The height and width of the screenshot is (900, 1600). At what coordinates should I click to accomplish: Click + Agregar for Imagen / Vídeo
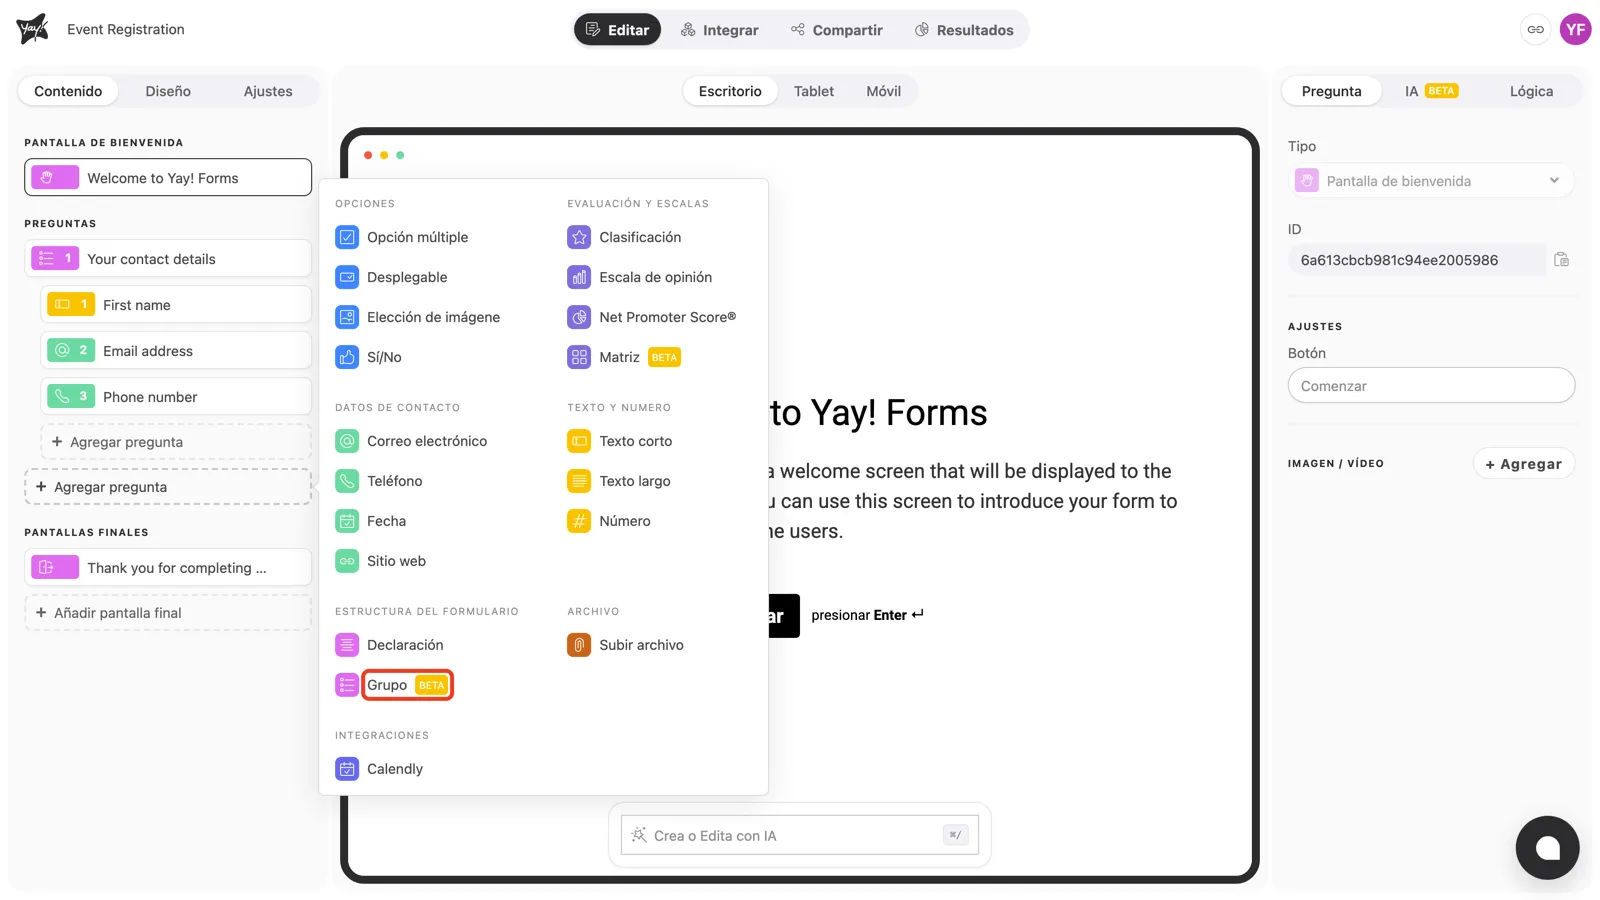tap(1523, 464)
